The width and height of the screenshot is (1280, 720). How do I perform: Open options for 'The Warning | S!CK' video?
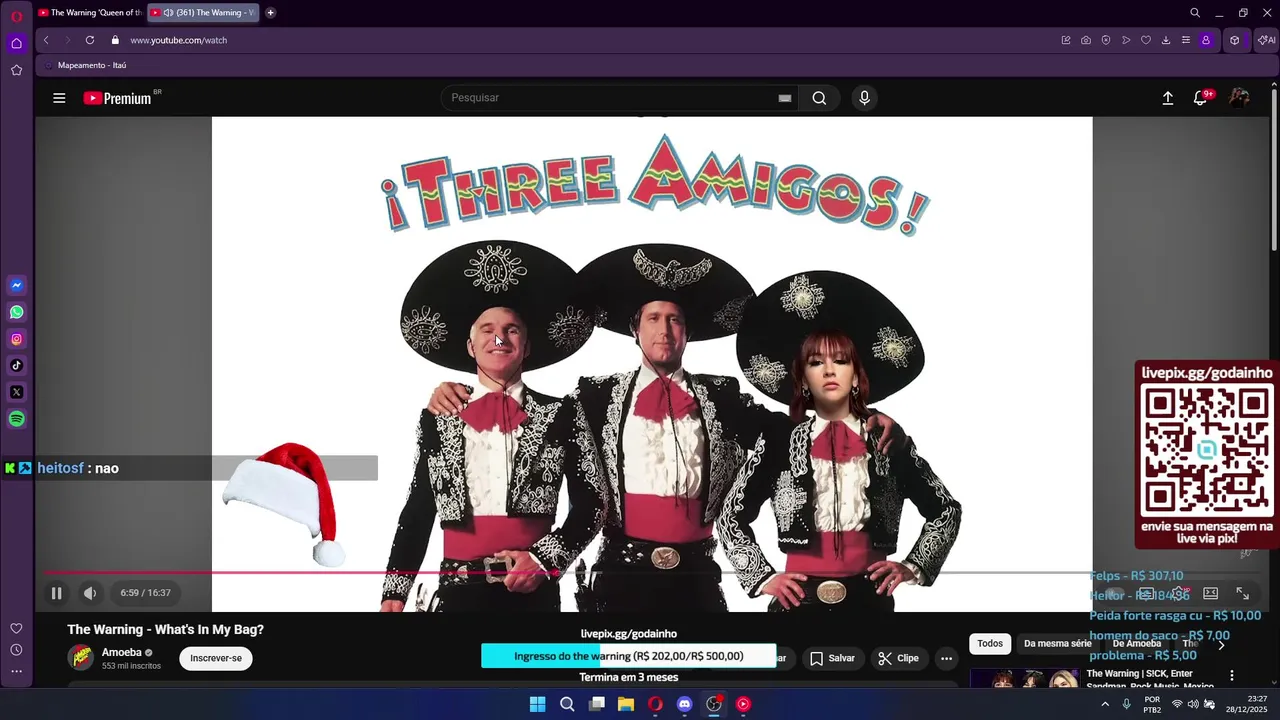[x=1232, y=676]
